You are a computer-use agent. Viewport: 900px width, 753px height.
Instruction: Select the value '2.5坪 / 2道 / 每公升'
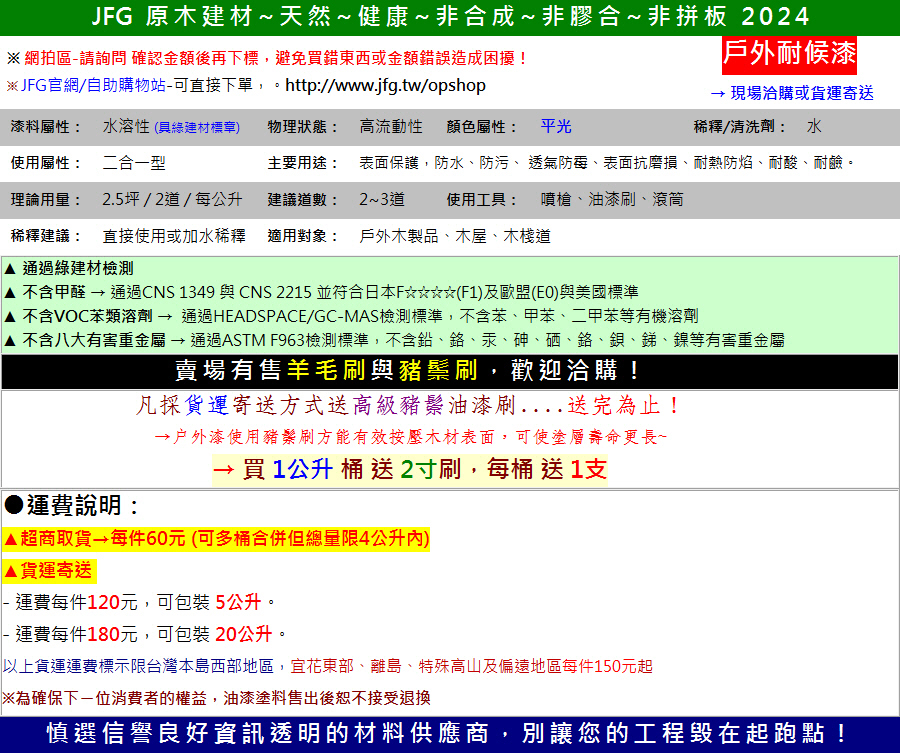tap(172, 200)
